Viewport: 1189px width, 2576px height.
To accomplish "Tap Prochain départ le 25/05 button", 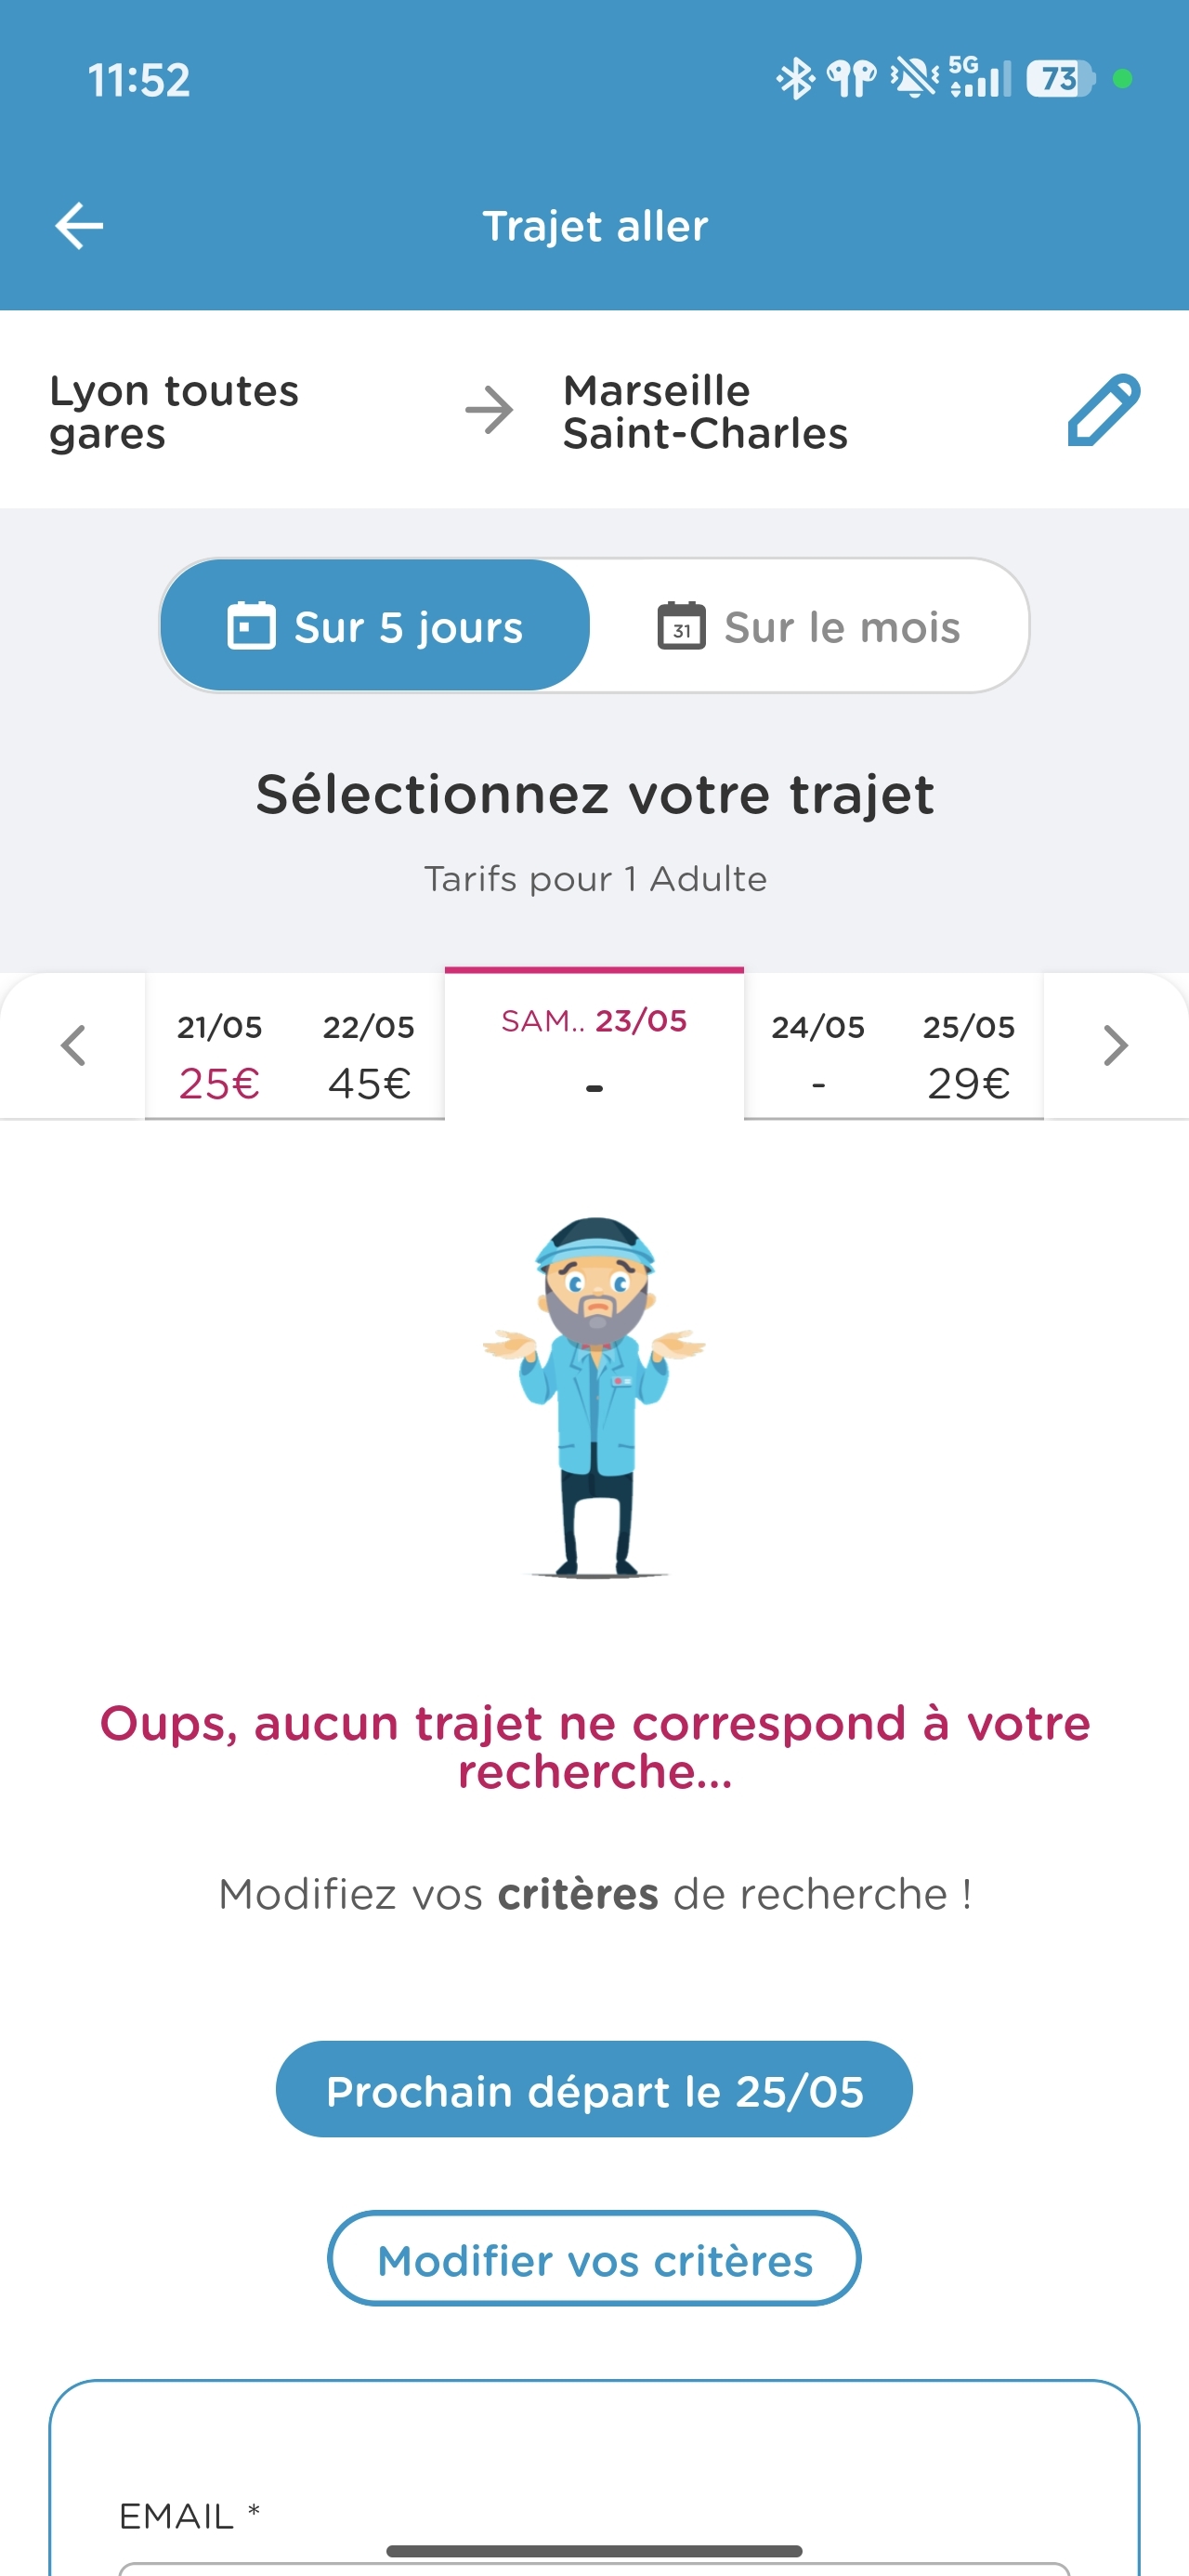I will (594, 2090).
